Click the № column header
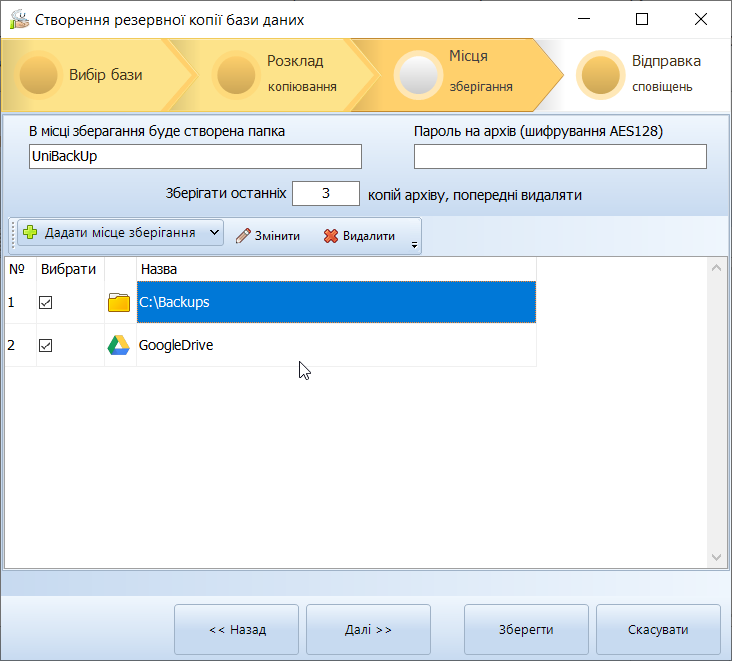Screen dimensions: 732x661 tap(21, 269)
